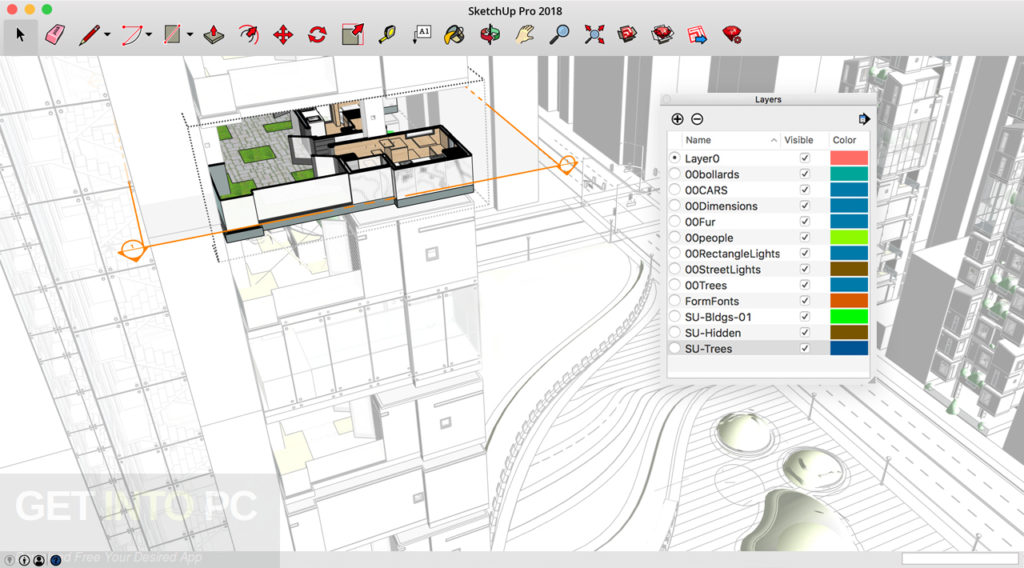Select the red Move tool
The height and width of the screenshot is (568, 1024).
coord(283,35)
